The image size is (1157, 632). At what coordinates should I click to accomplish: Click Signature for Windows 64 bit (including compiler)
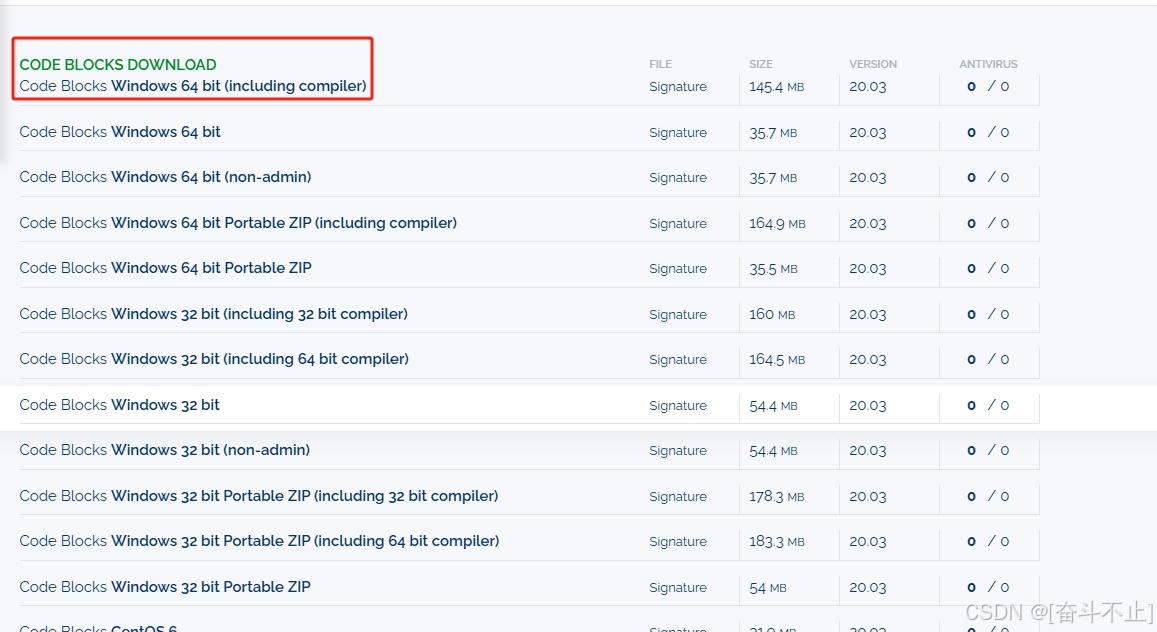coord(678,87)
